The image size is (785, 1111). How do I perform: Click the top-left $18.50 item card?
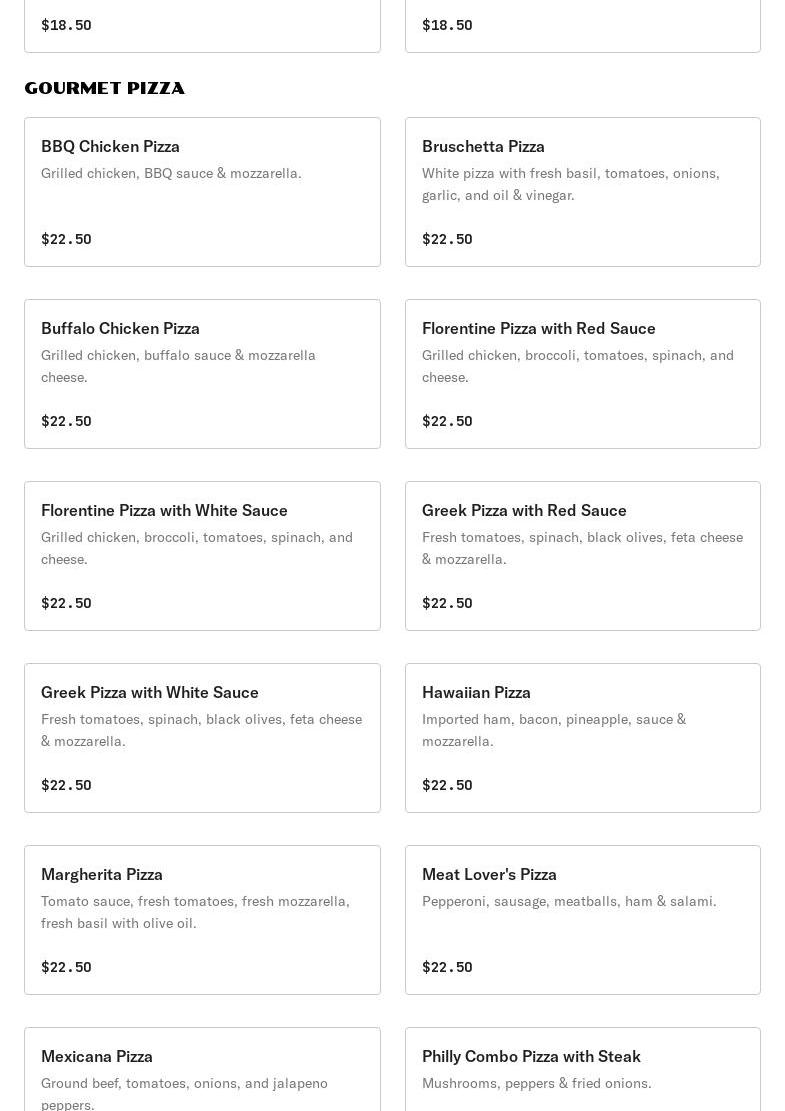click(202, 26)
